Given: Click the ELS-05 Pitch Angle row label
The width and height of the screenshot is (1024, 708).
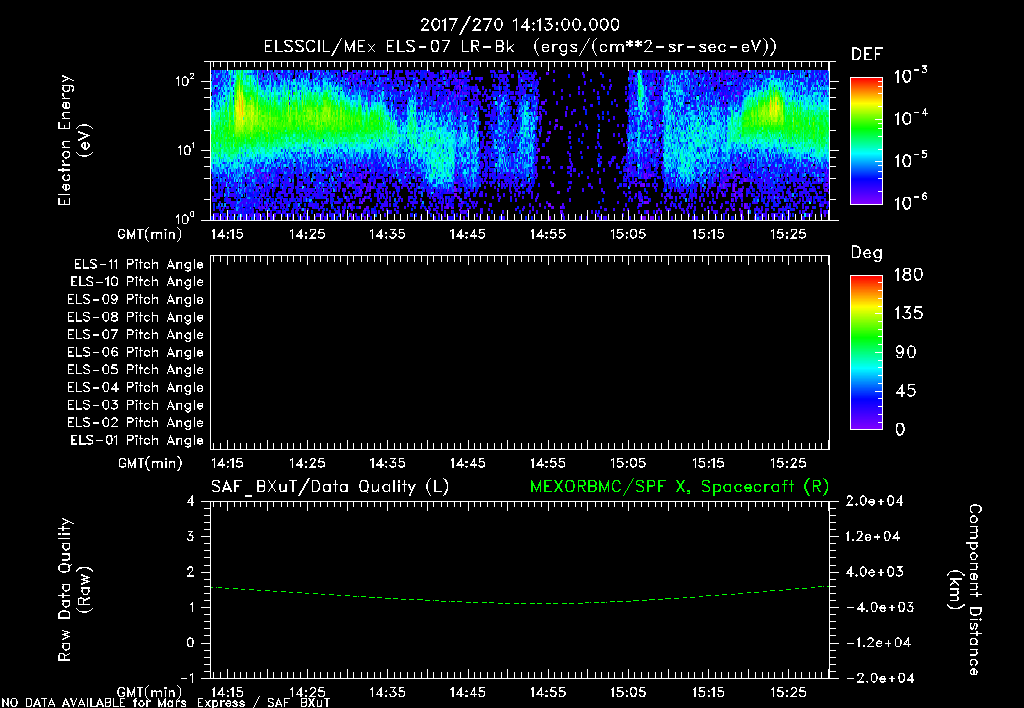Looking at the screenshot, I should (x=135, y=370).
